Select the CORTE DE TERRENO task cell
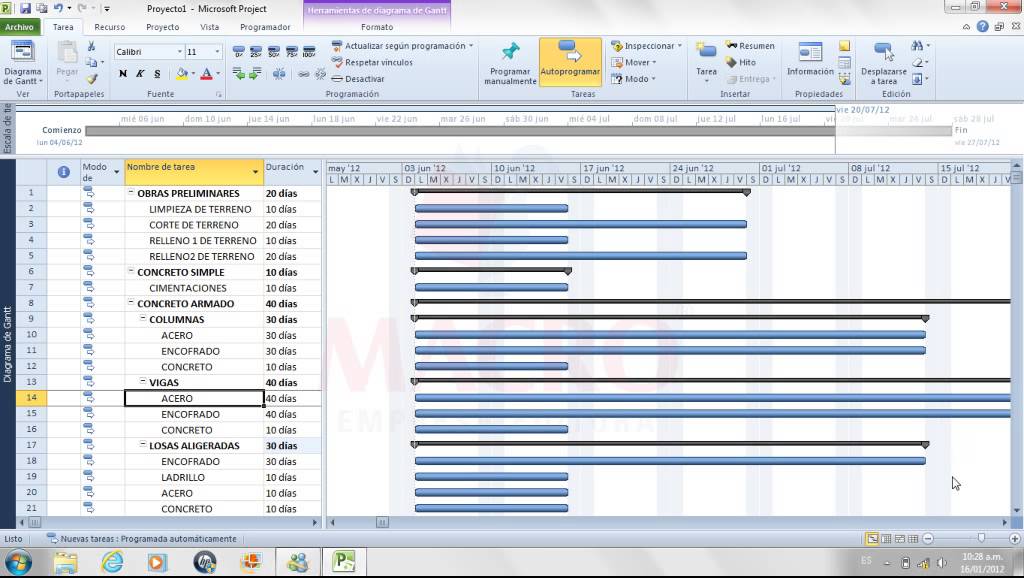Viewport: 1024px width, 578px height. [194, 225]
